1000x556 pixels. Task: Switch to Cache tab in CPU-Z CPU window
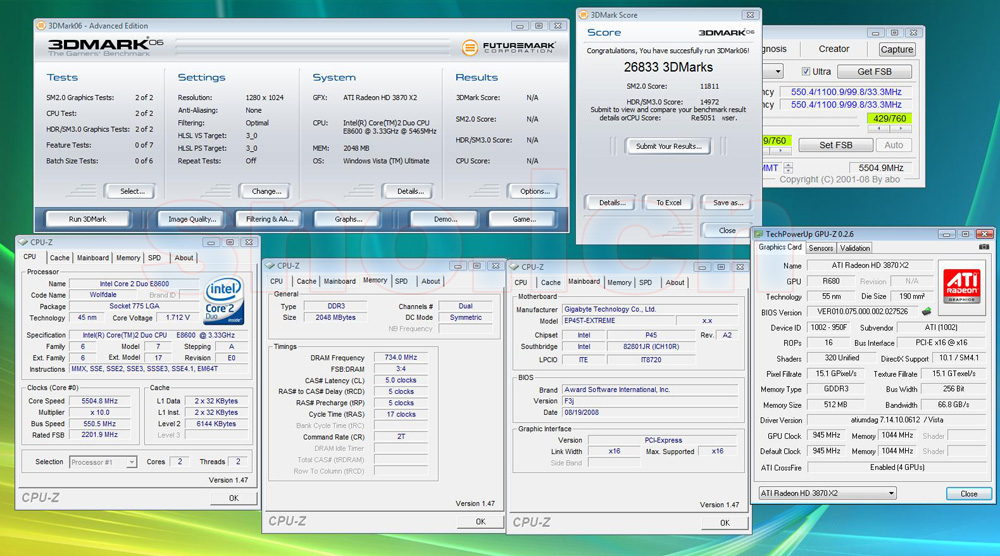click(x=59, y=258)
